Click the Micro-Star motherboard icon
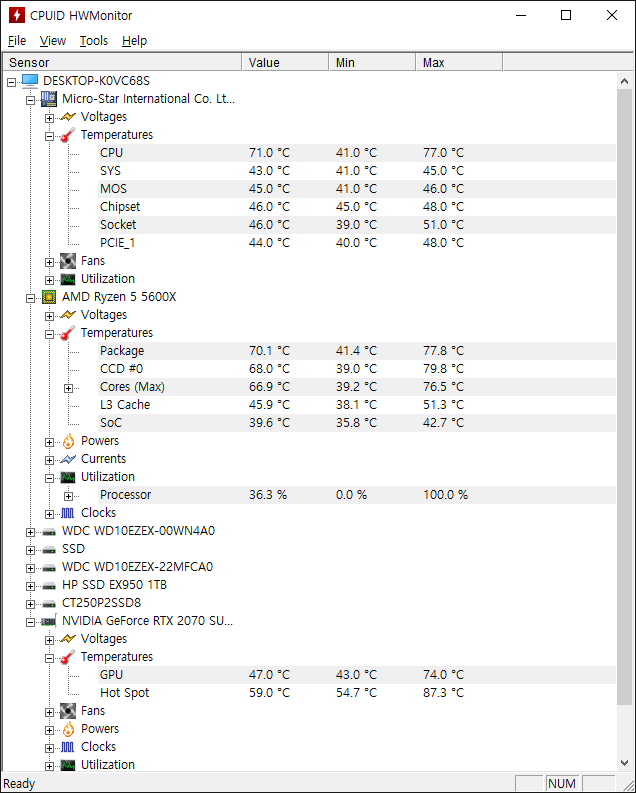Screen dimensions: 636x793 click(x=48, y=99)
